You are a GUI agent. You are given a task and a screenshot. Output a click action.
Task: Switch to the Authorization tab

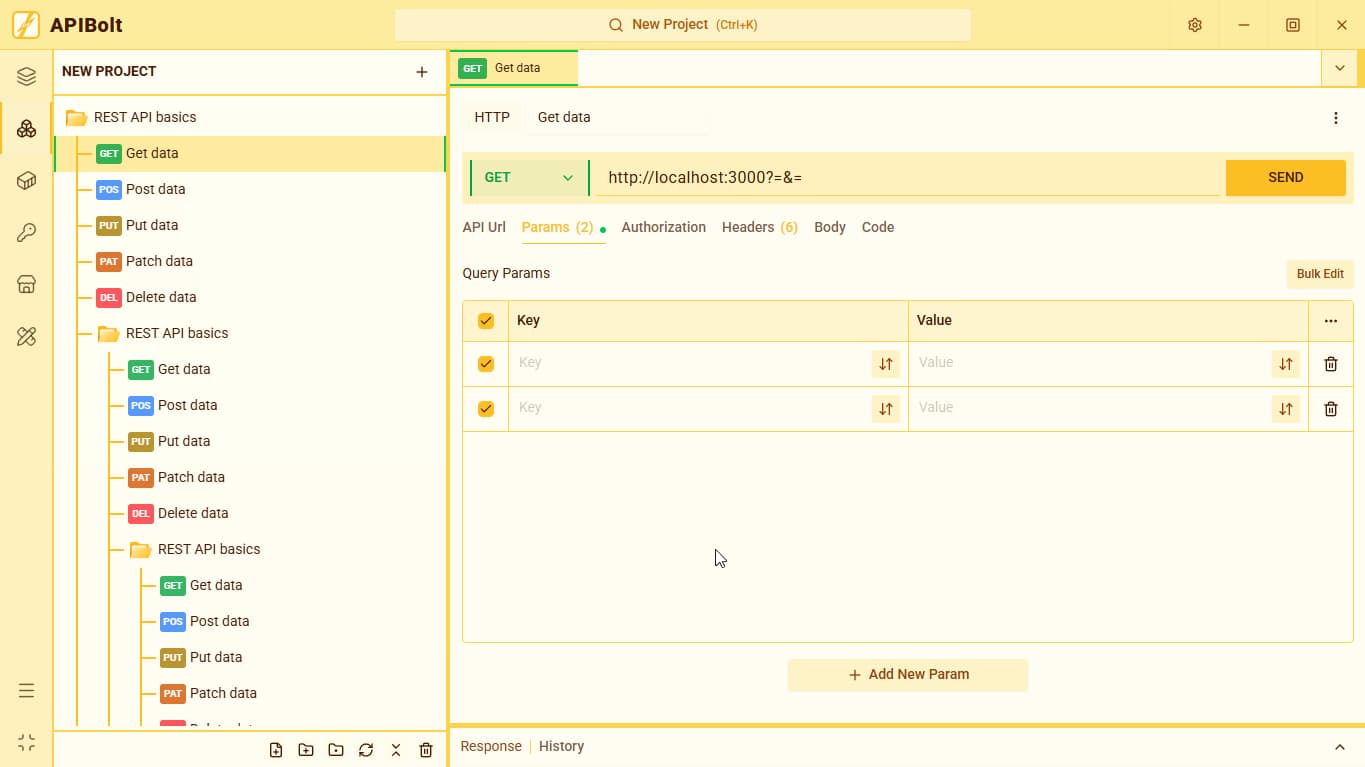[x=664, y=227]
